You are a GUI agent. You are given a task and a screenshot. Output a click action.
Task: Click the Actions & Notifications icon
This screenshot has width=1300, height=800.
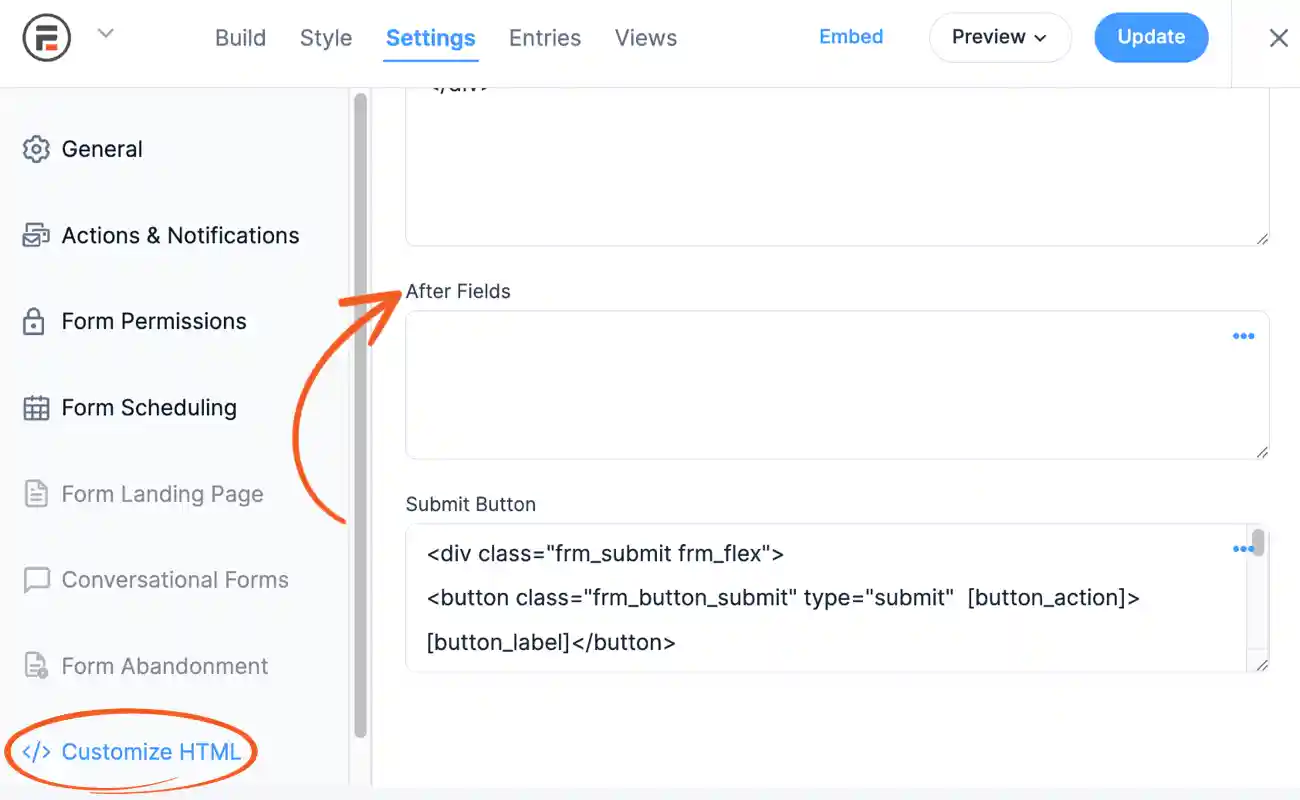click(x=36, y=234)
